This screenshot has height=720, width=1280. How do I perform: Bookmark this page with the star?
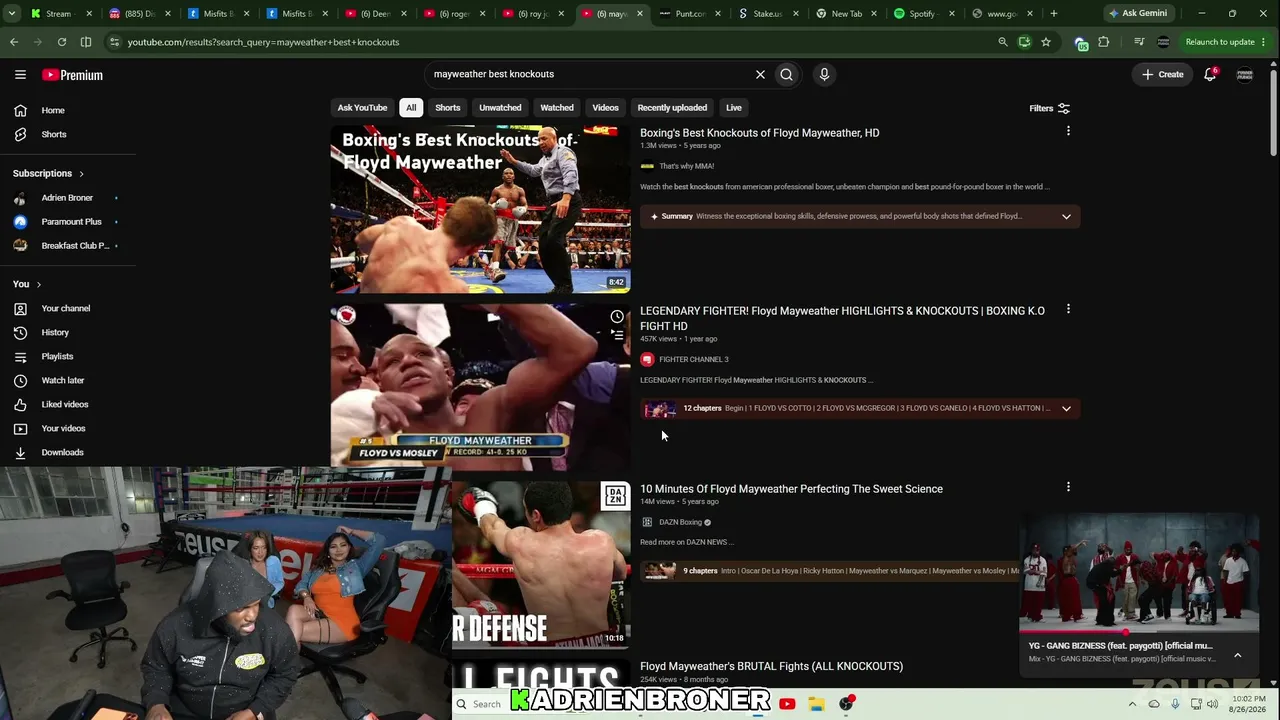click(x=1046, y=42)
